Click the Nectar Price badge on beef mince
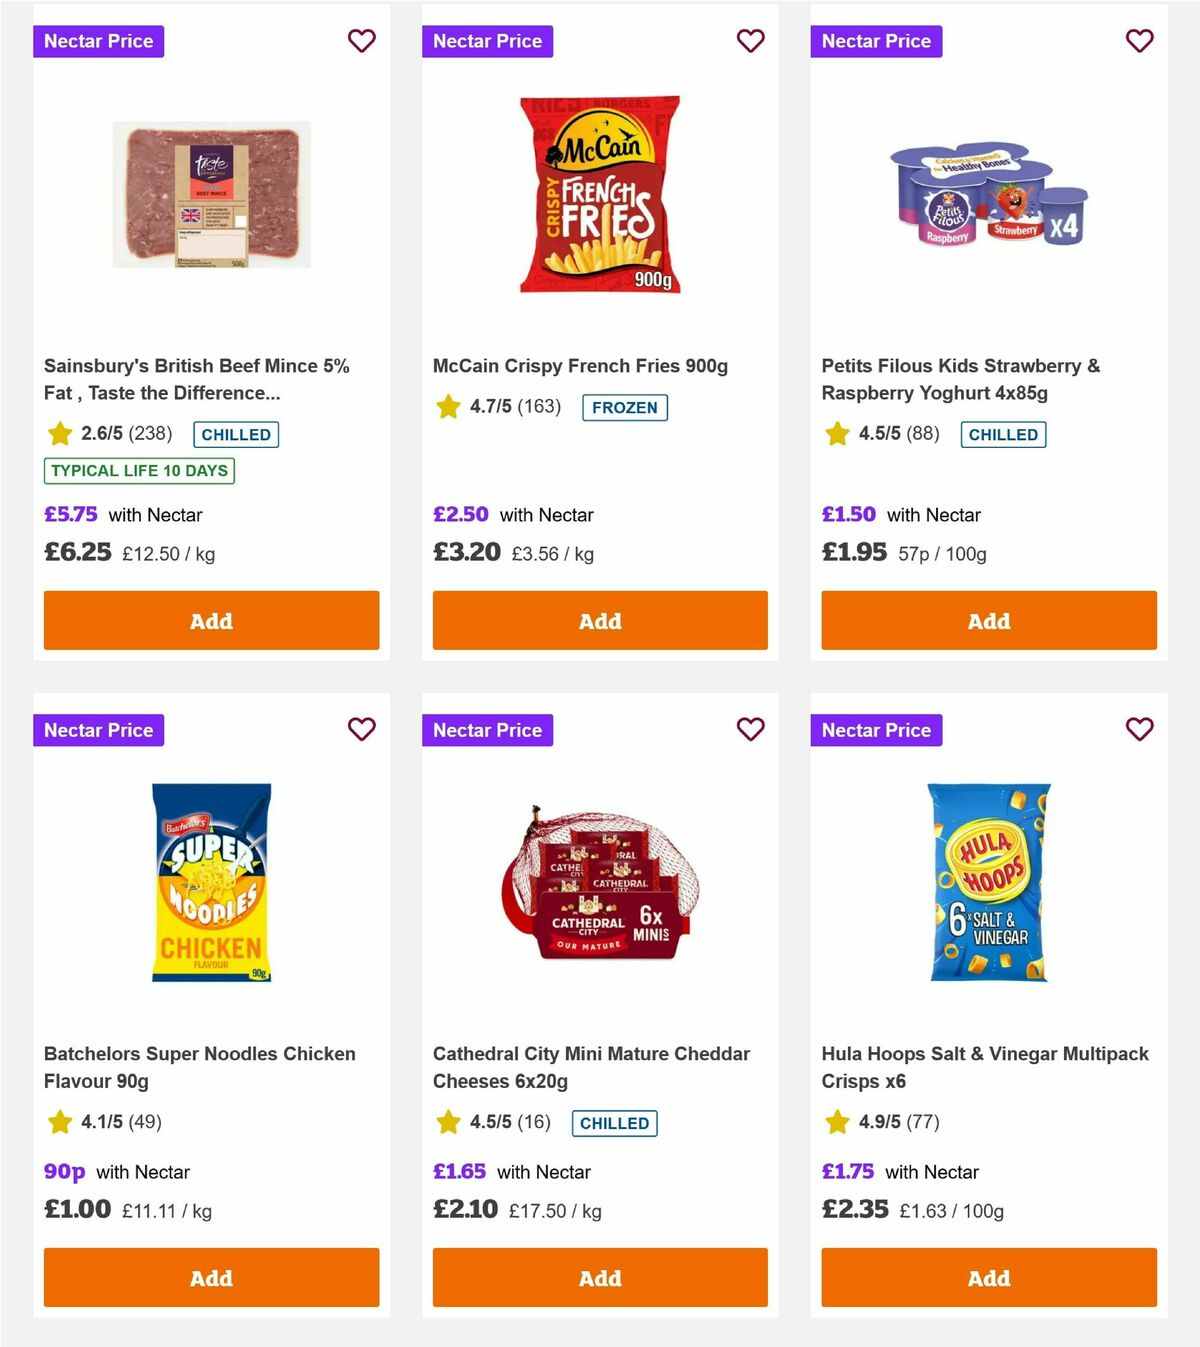The height and width of the screenshot is (1347, 1200). 98,41
